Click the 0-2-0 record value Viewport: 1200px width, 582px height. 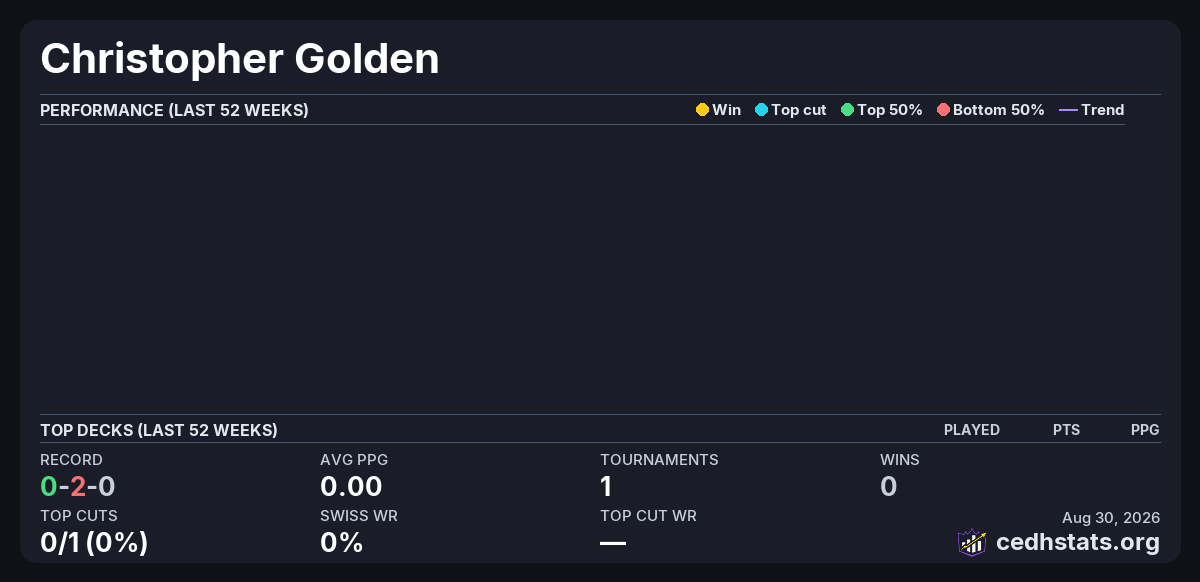pos(78,487)
